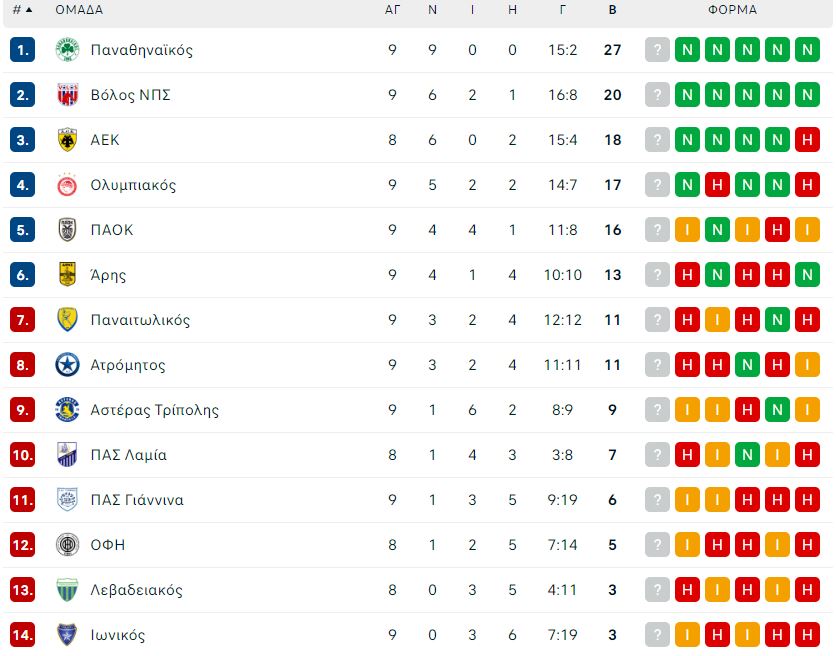Sort standings by the Β points header
Viewport: 836px width, 656px height.
pos(613,10)
